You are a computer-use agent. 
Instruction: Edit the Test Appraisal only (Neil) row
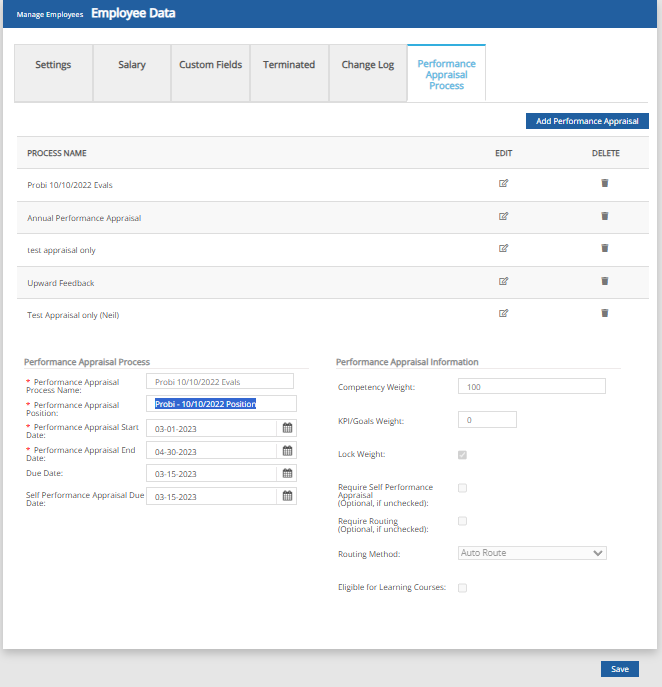coord(504,313)
